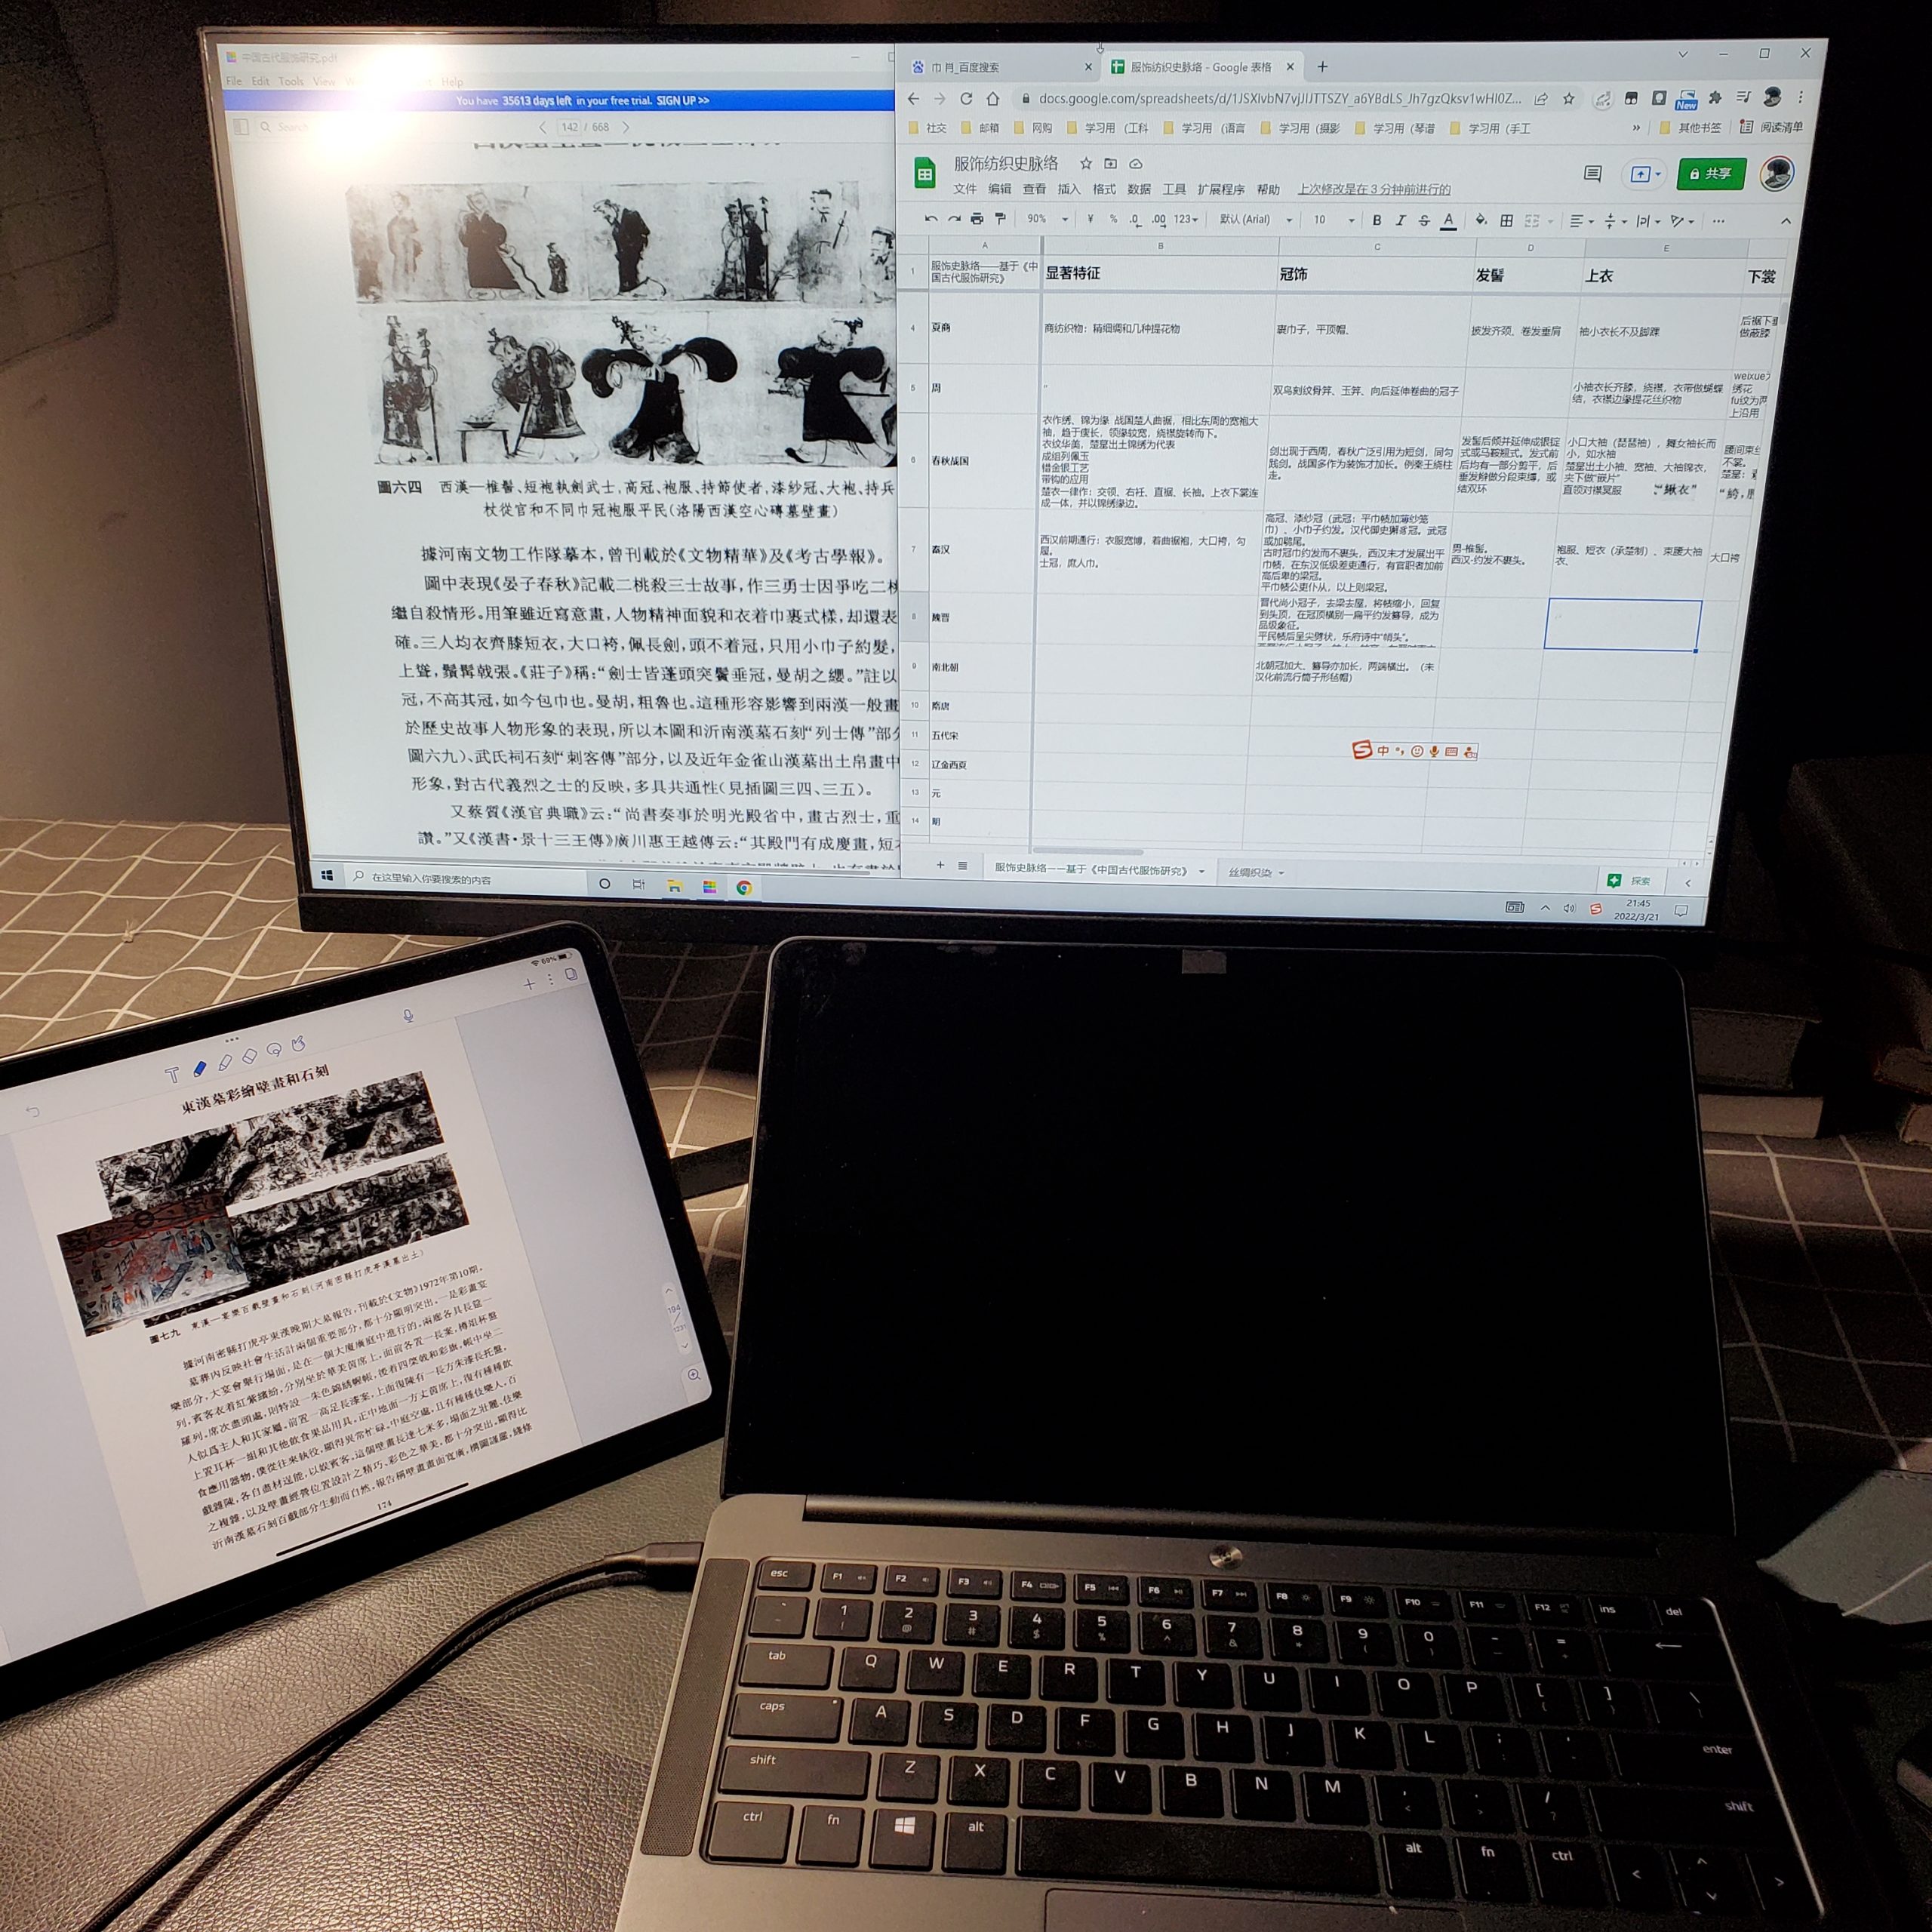
Task: Go back in Chrome
Action: [913, 98]
